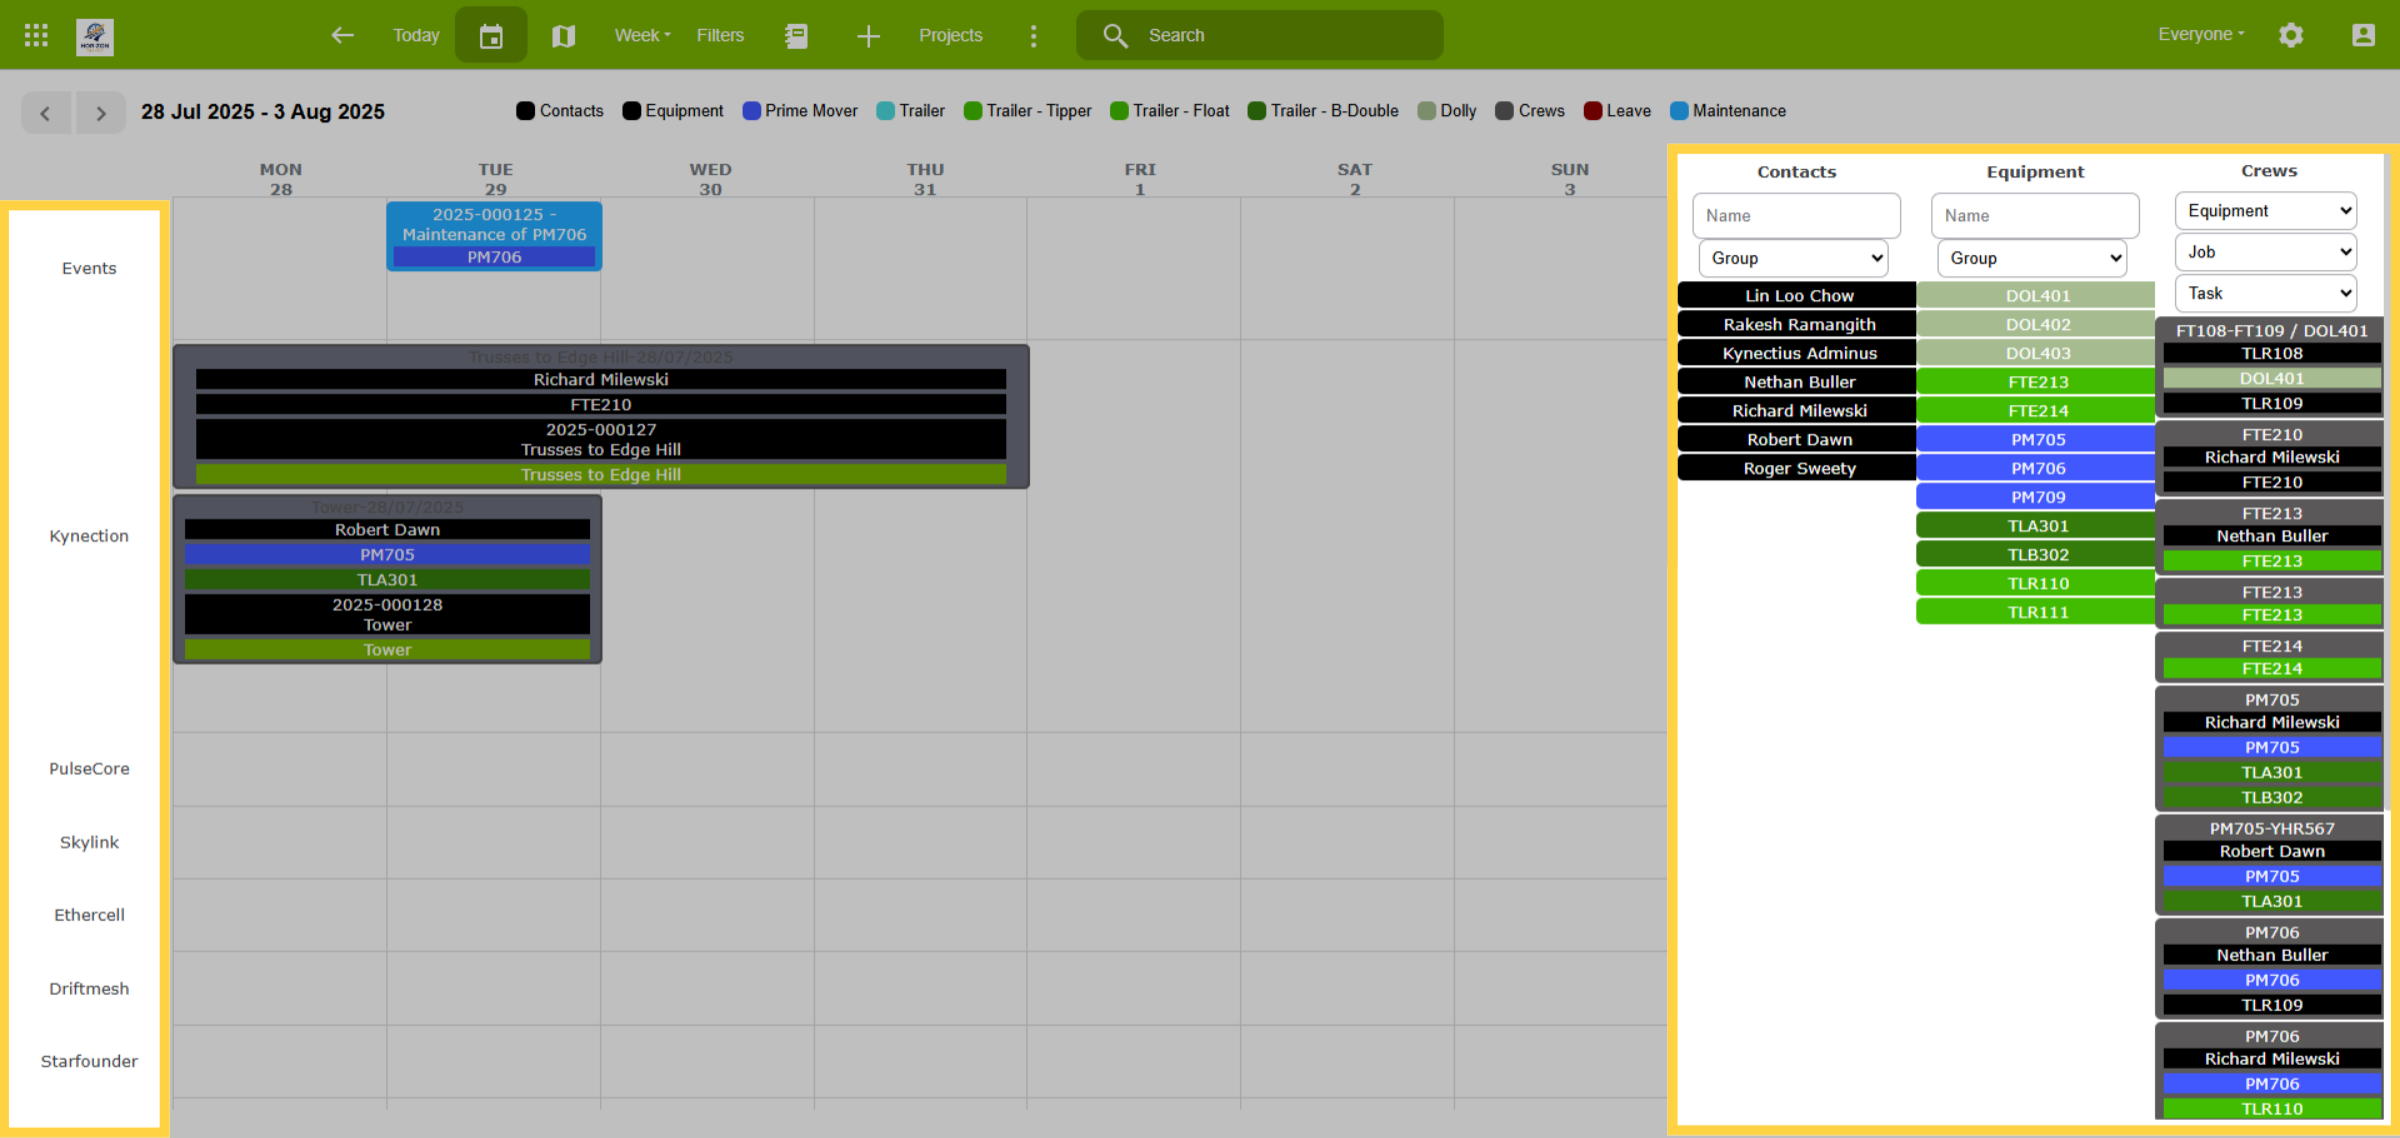Go to next week chevron
Screen dimensions: 2400x1138
pyautogui.click(x=100, y=113)
